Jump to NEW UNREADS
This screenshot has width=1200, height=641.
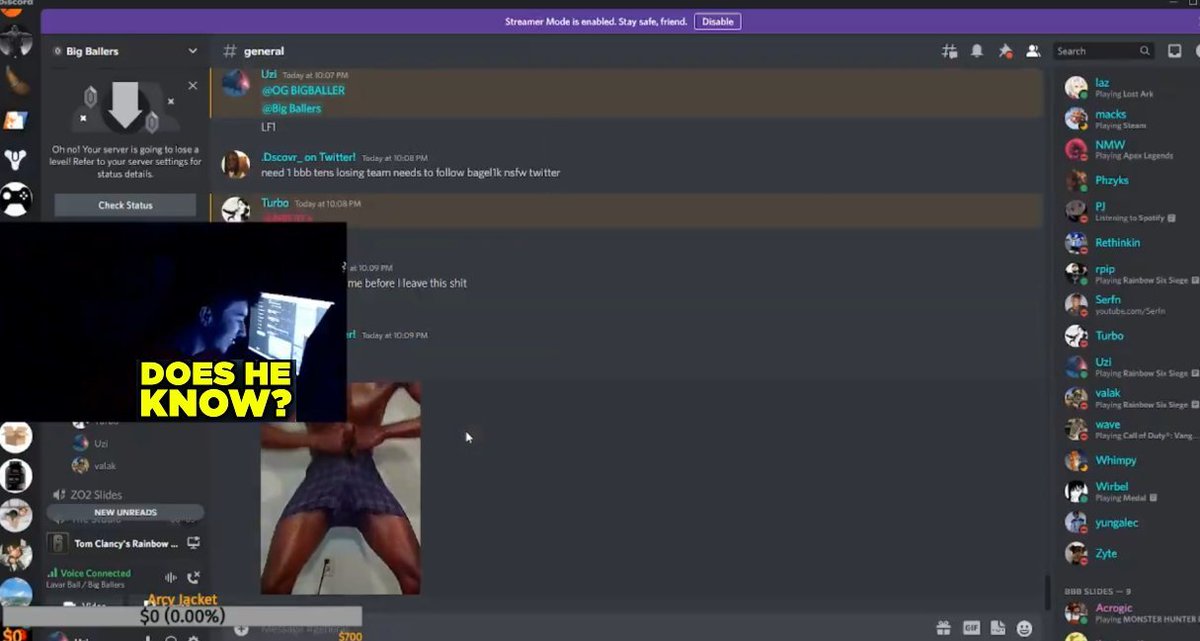coord(125,512)
